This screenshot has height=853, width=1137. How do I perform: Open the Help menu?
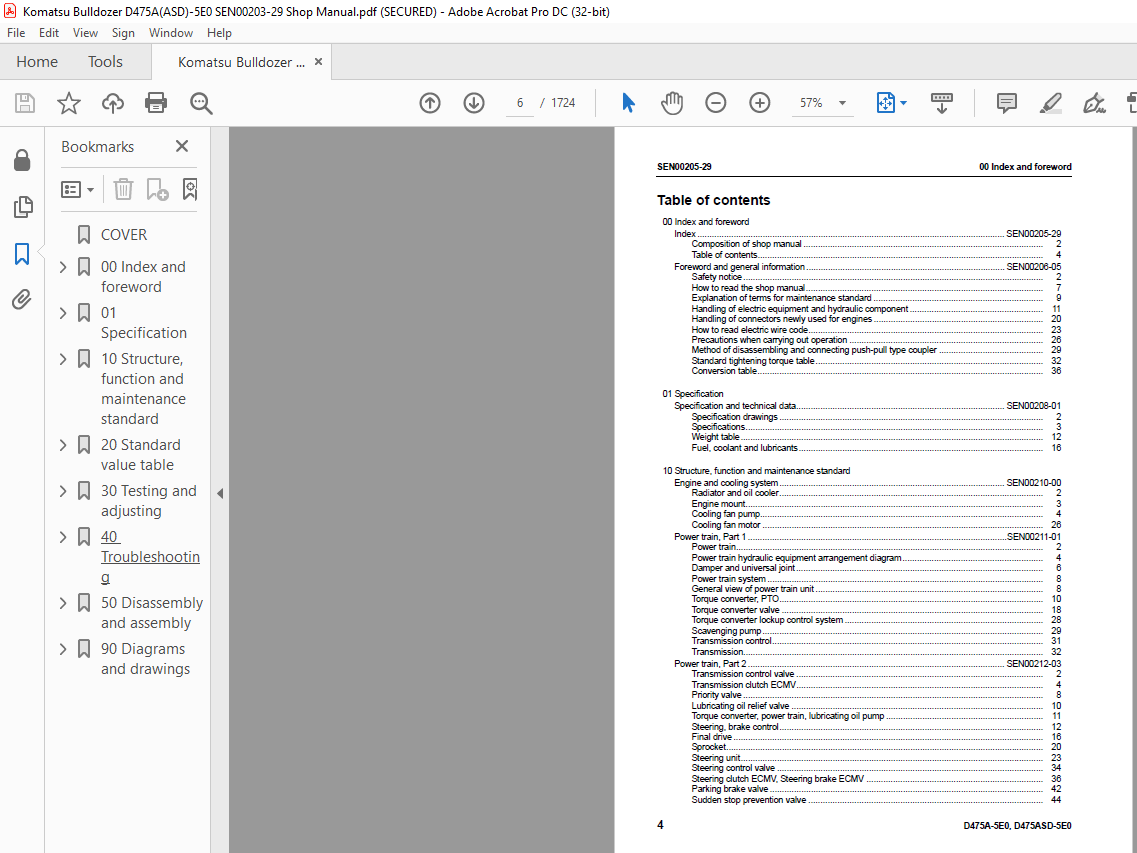point(219,33)
